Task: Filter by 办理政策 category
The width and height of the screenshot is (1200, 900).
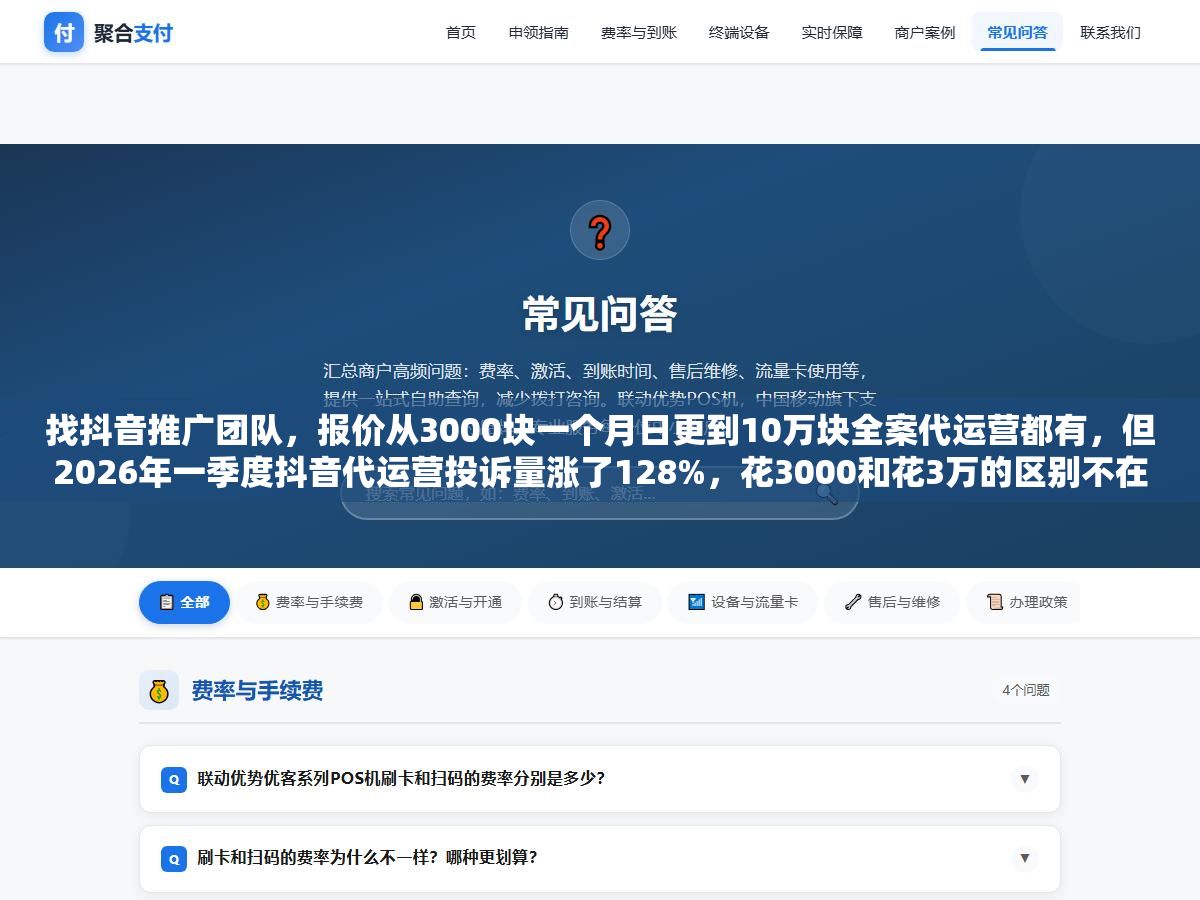Action: pos(1026,602)
